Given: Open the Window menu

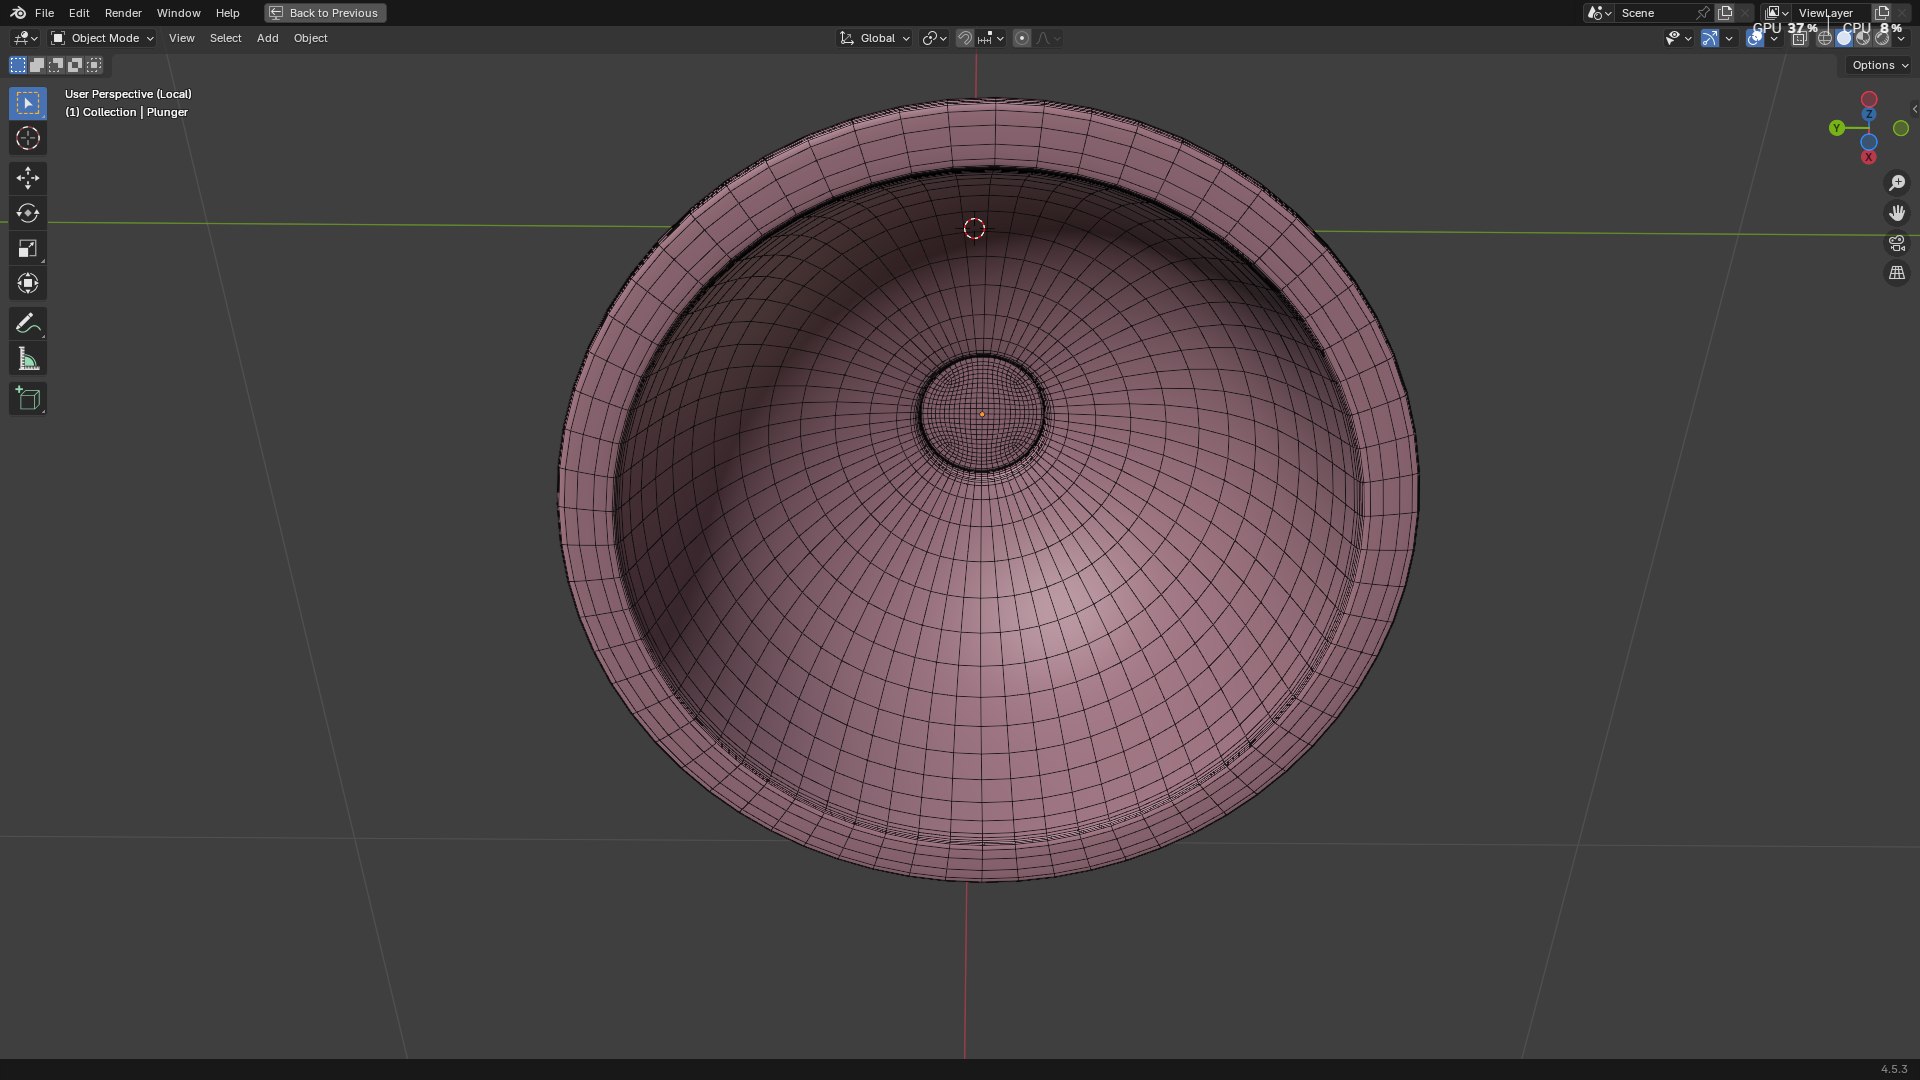Looking at the screenshot, I should tap(178, 13).
